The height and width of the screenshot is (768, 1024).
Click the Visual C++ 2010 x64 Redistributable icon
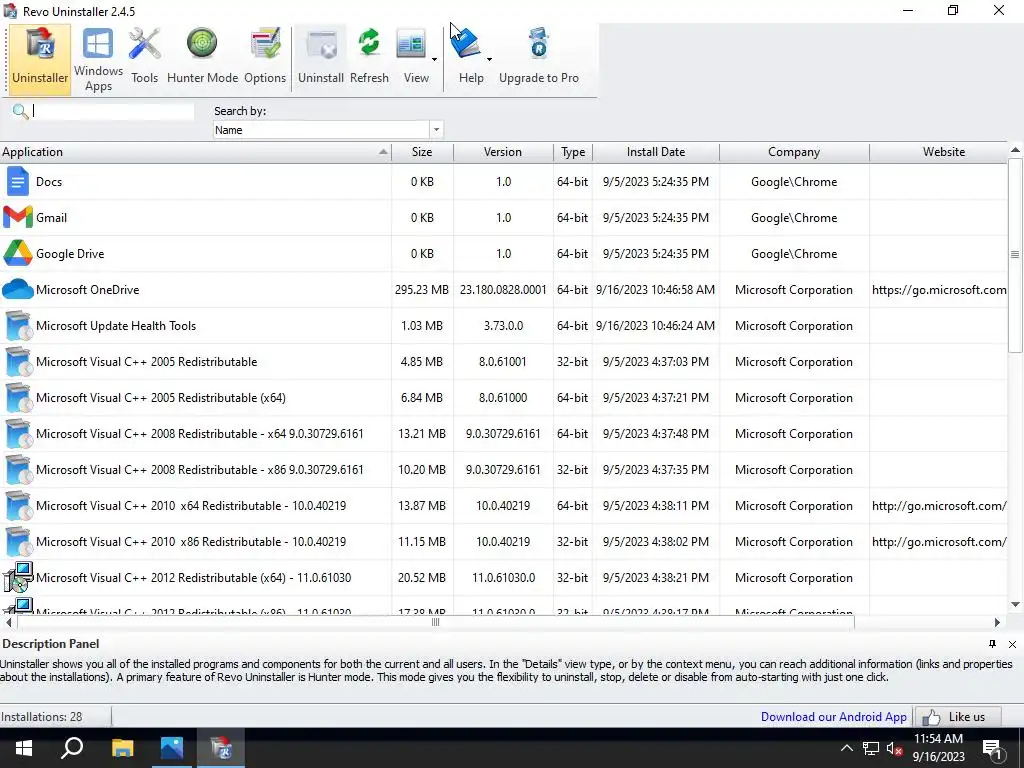18,505
